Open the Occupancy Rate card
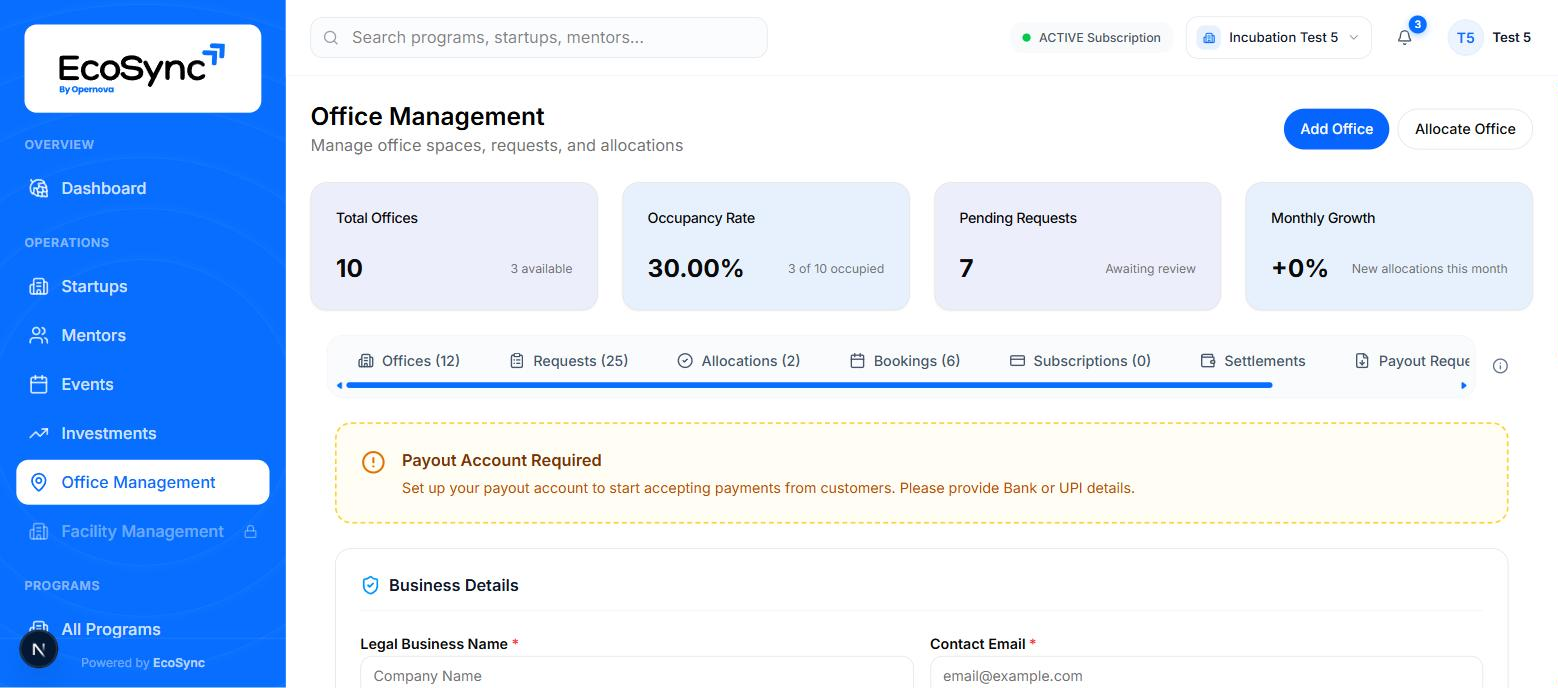This screenshot has width=1558, height=688. [766, 246]
